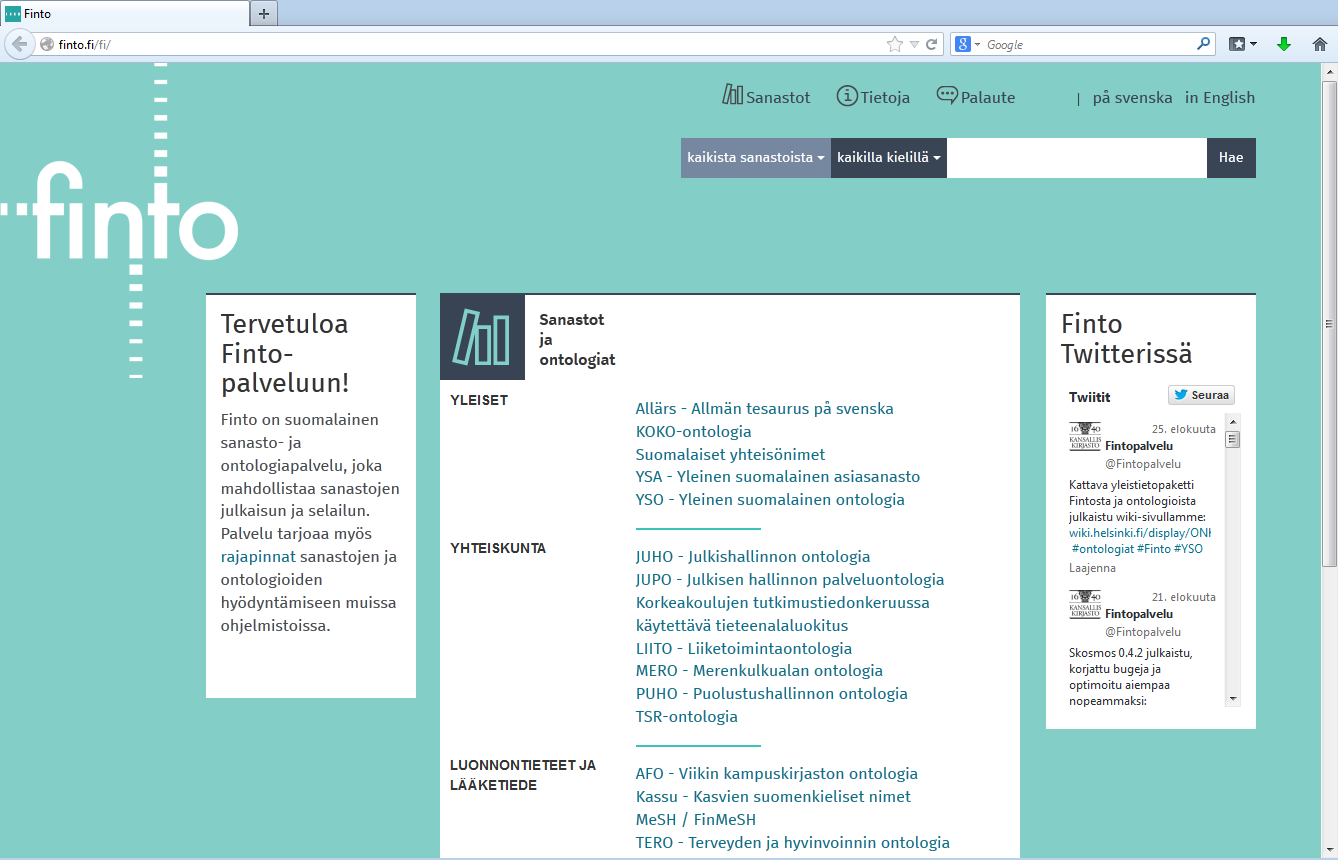Open JUPO - Julkisen hallinnon palveluontologia
The width and height of the screenshot is (1338, 860).
coord(790,579)
